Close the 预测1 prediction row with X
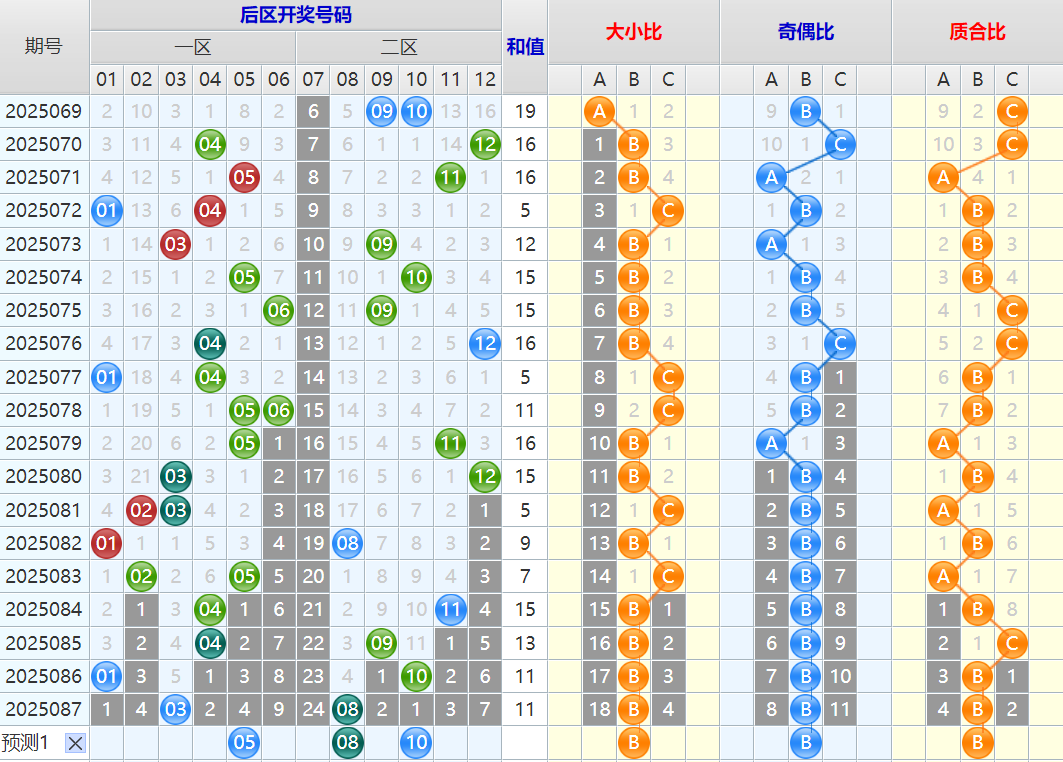Image resolution: width=1063 pixels, height=762 pixels. [x=75, y=744]
